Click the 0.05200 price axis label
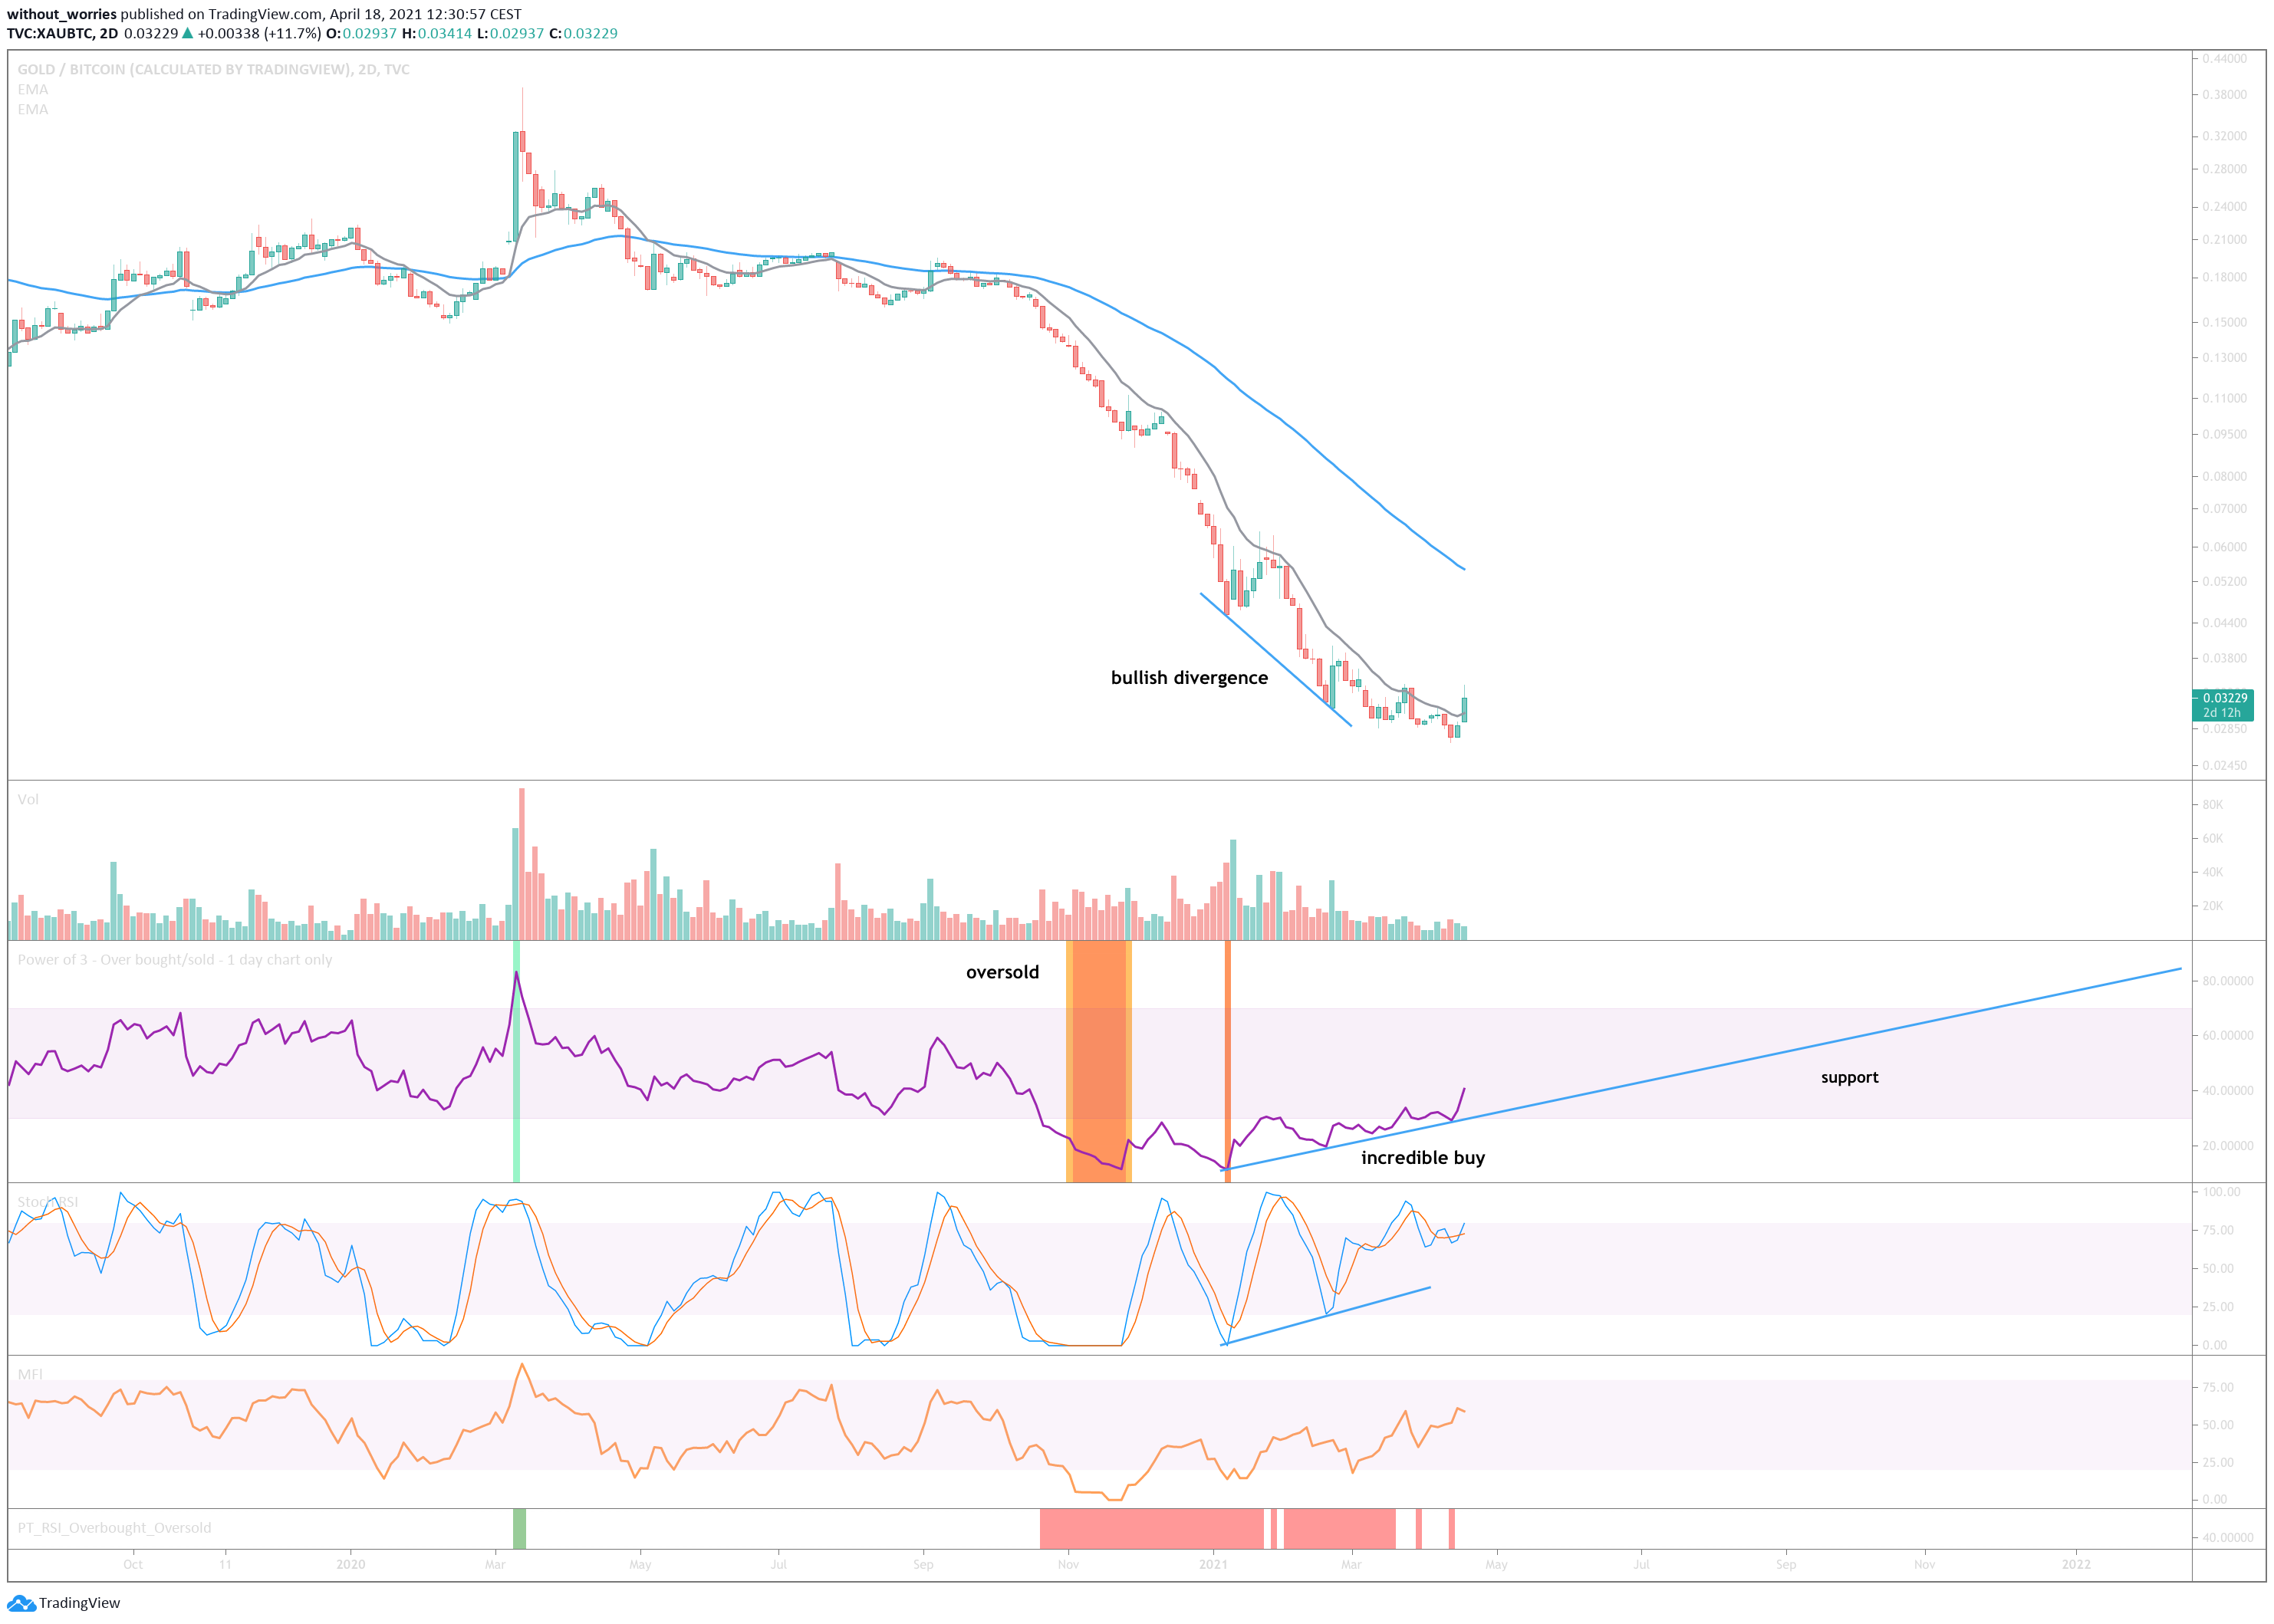 (2224, 581)
